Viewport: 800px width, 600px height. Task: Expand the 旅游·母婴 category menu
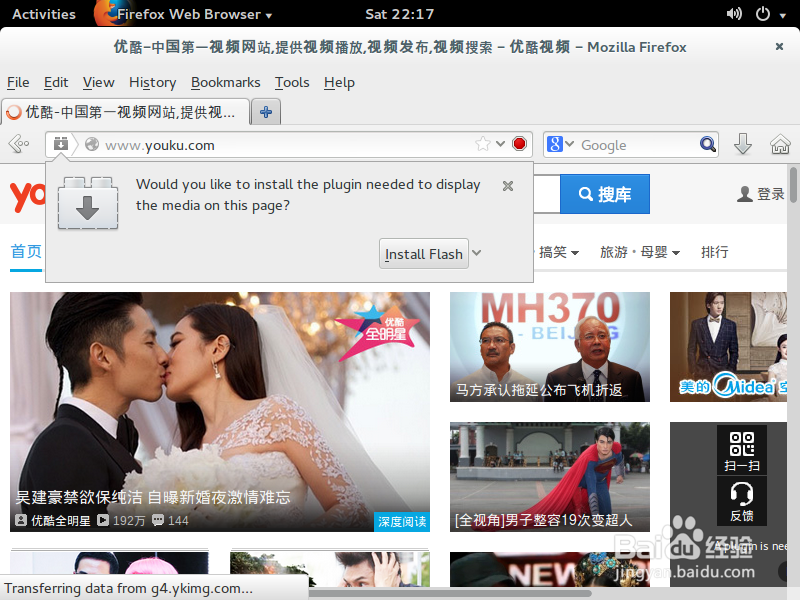tap(640, 252)
